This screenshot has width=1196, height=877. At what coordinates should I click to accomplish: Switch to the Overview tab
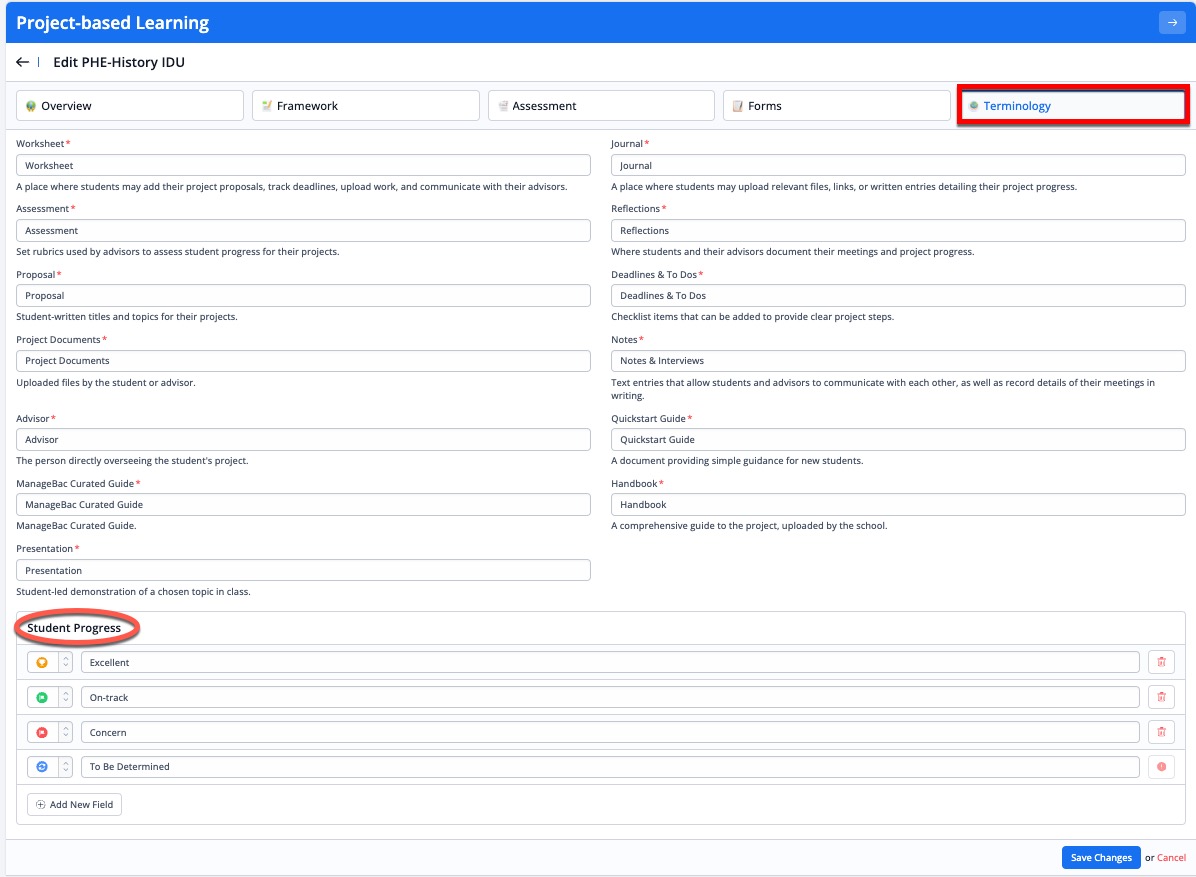pyautogui.click(x=130, y=106)
